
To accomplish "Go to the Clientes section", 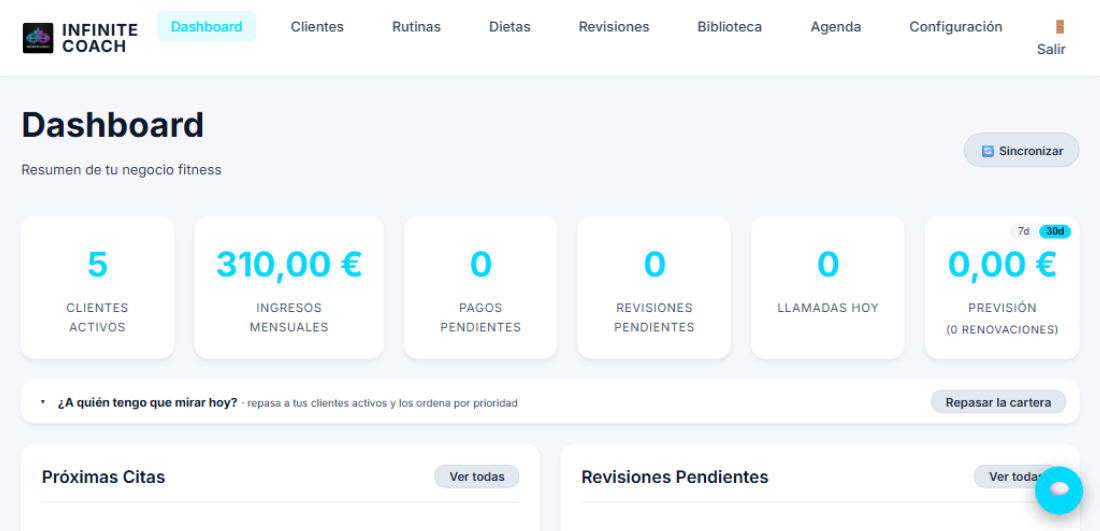I will click(x=317, y=27).
